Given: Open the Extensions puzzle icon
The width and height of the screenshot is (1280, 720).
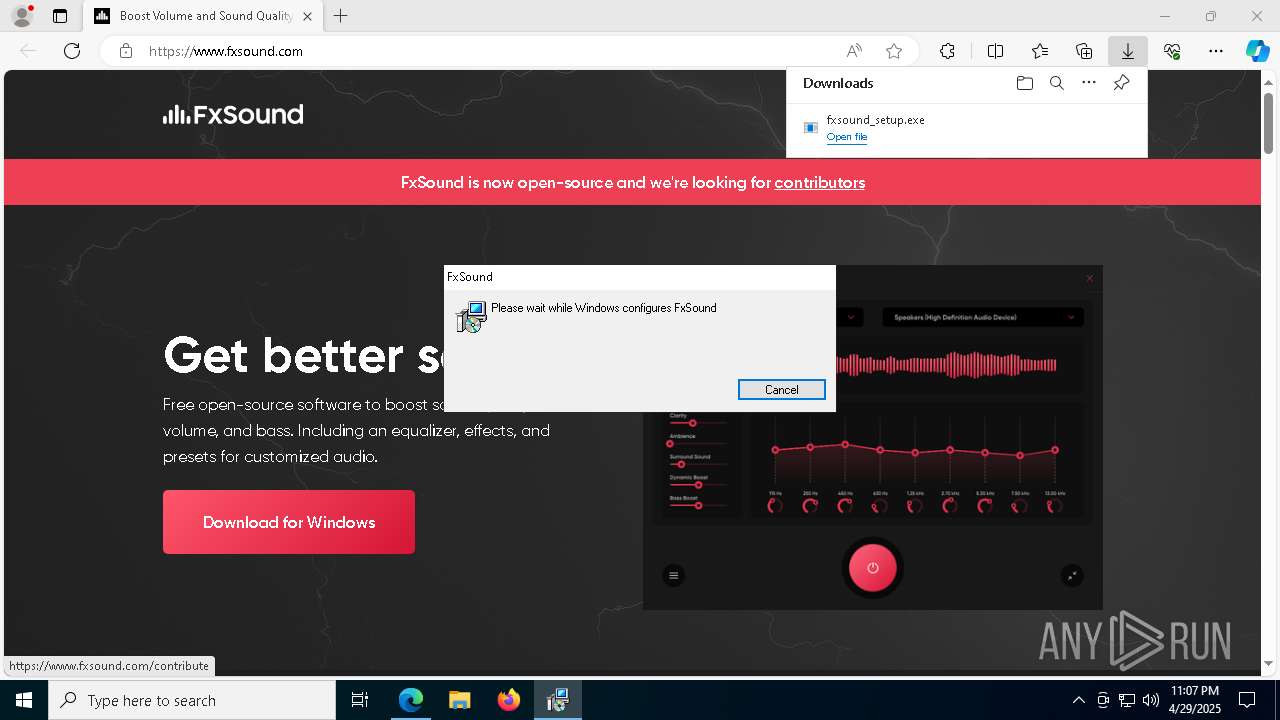Looking at the screenshot, I should (947, 51).
